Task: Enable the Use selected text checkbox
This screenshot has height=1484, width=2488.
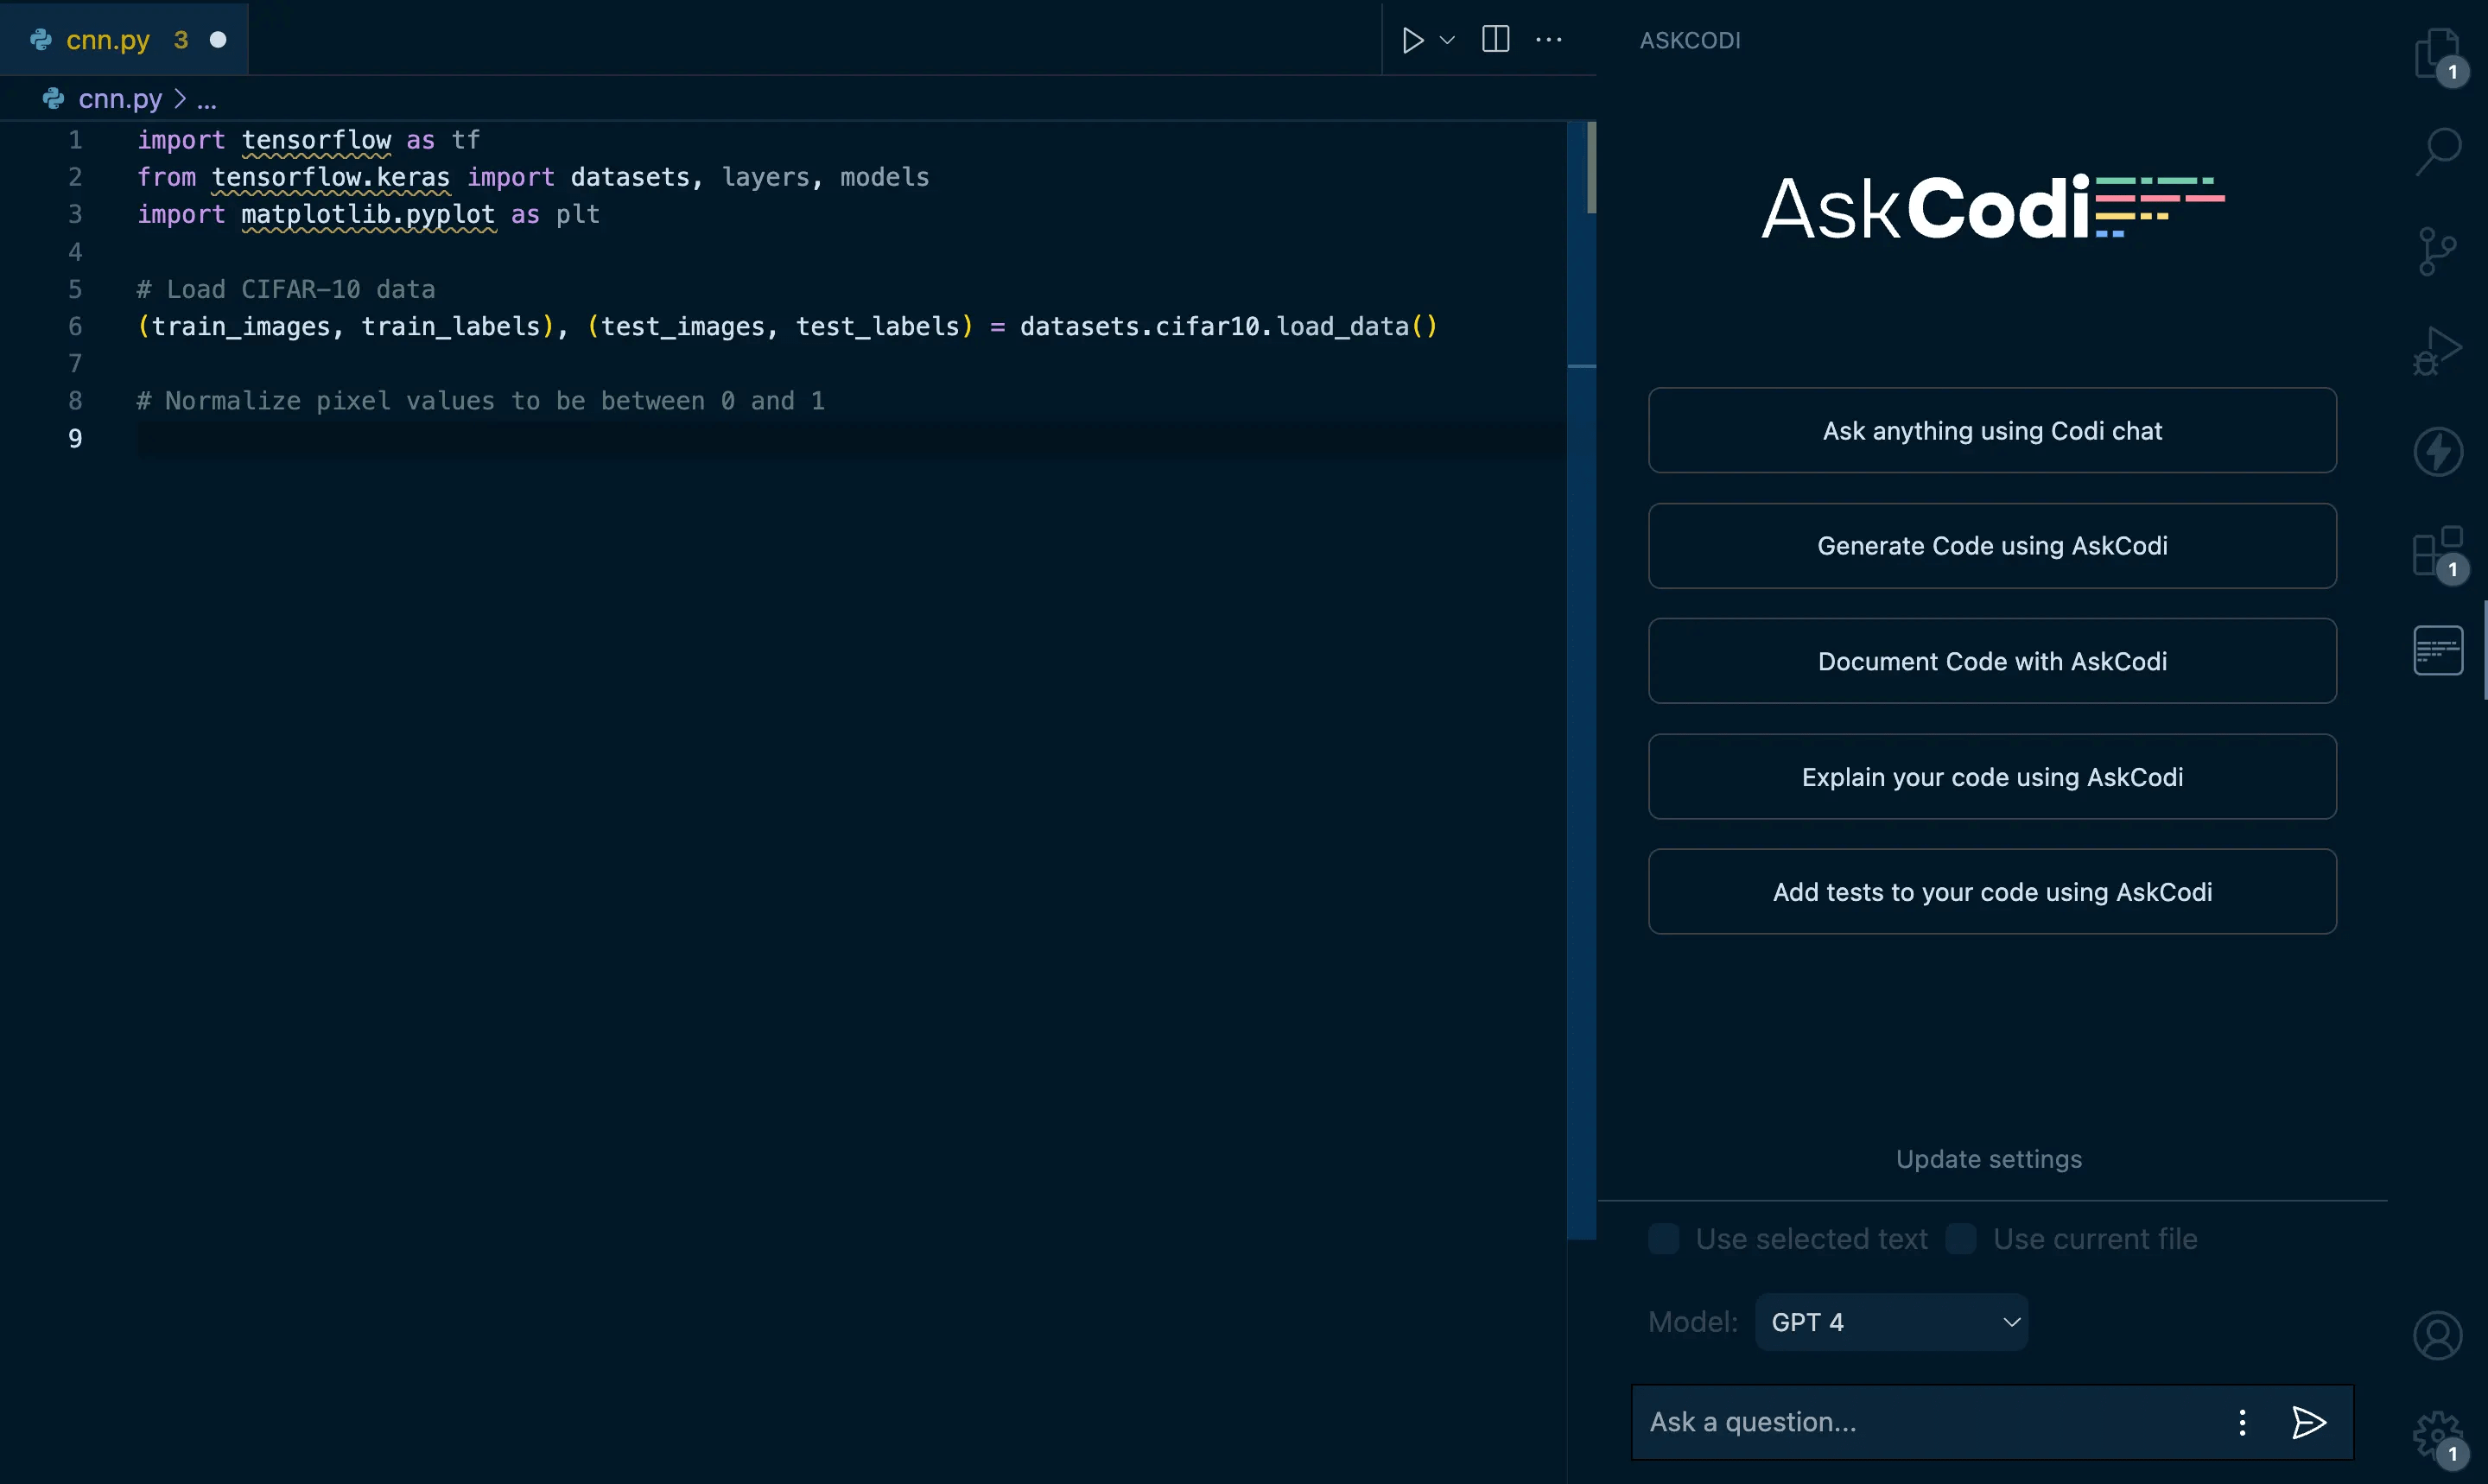Action: click(x=1664, y=1239)
